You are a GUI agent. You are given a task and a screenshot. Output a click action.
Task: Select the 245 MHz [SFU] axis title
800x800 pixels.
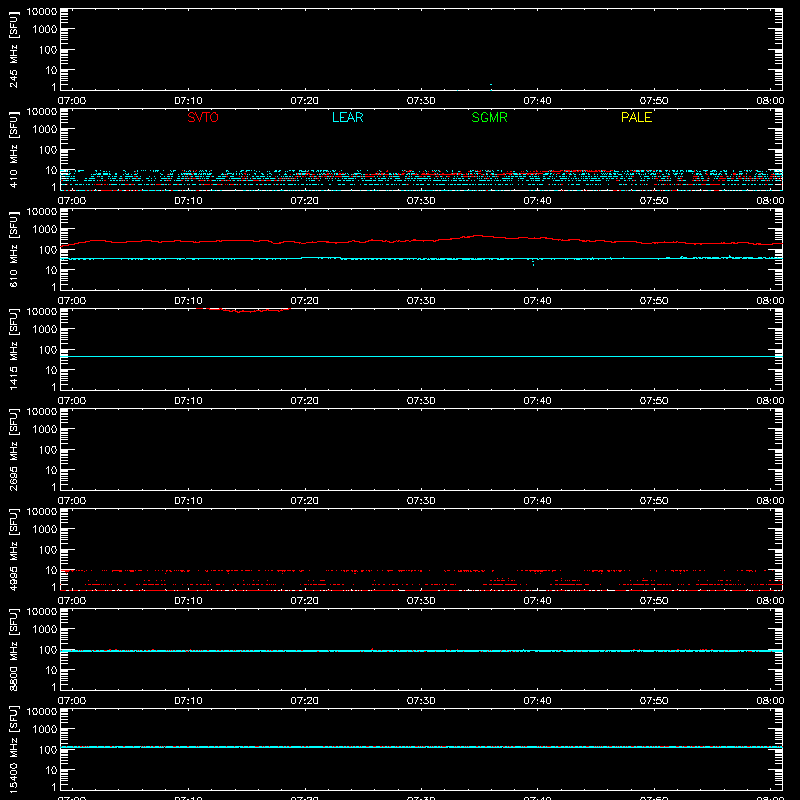pyautogui.click(x=13, y=50)
